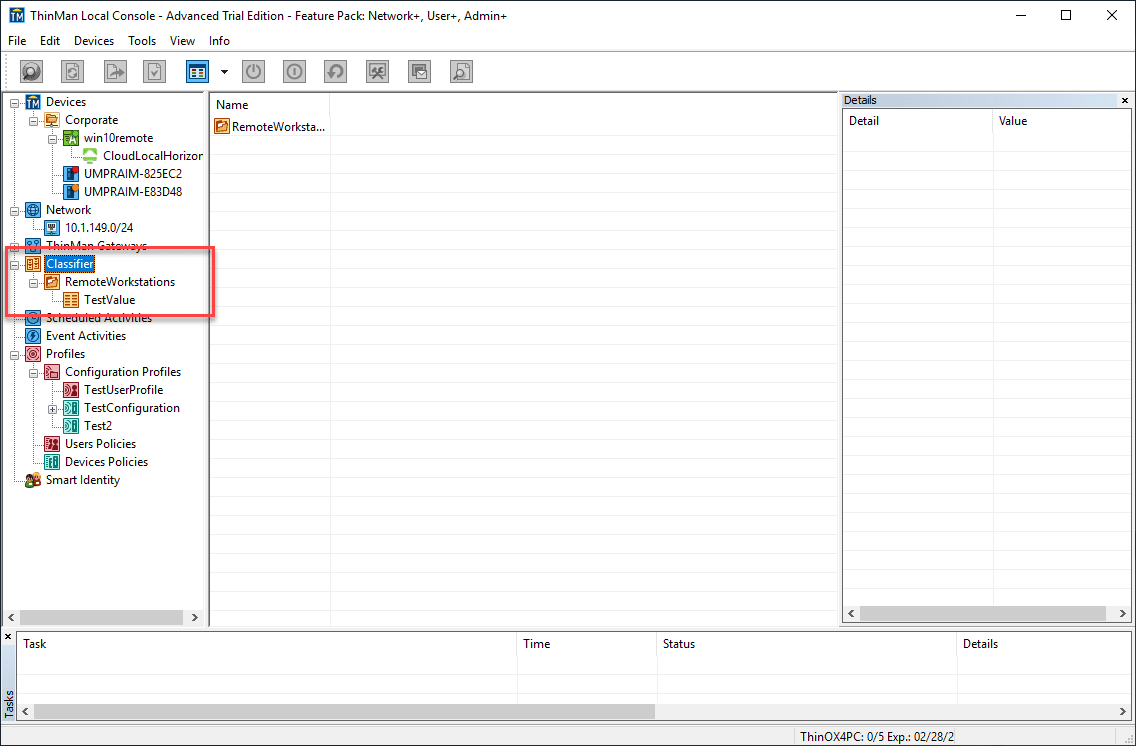This screenshot has width=1136, height=746.
Task: Click the Users Policies icon
Action: pyautogui.click(x=52, y=444)
